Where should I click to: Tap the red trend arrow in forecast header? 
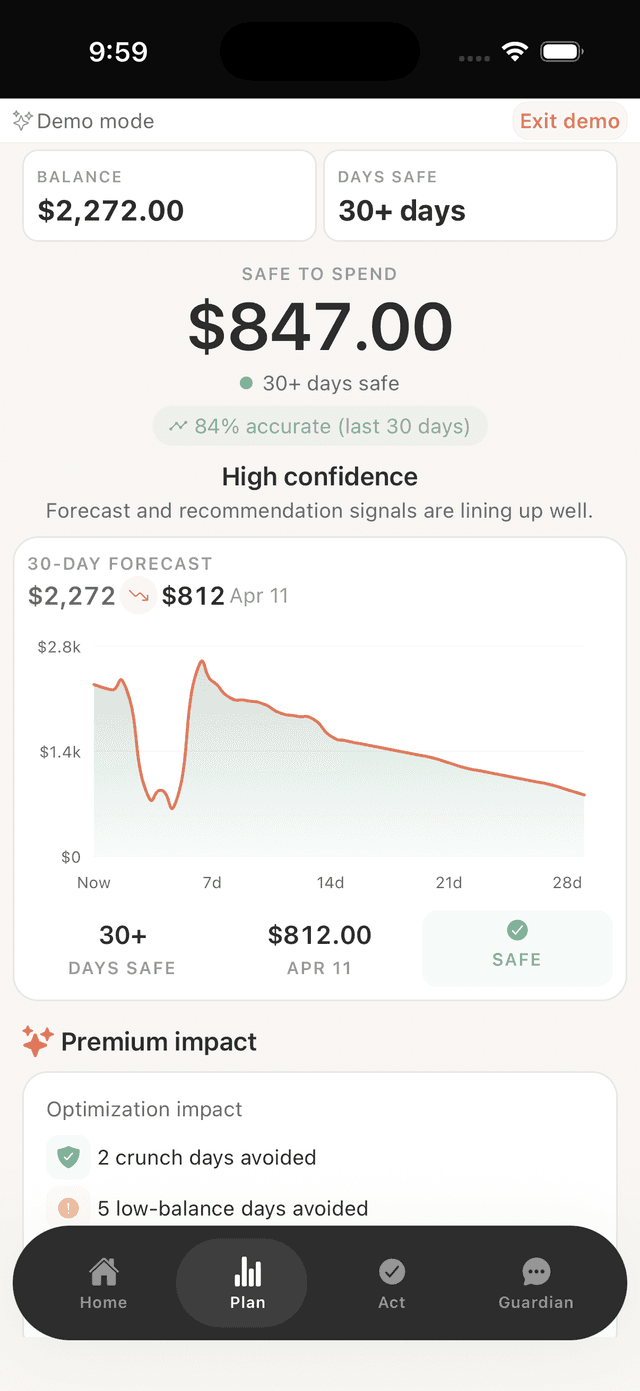[x=139, y=596]
